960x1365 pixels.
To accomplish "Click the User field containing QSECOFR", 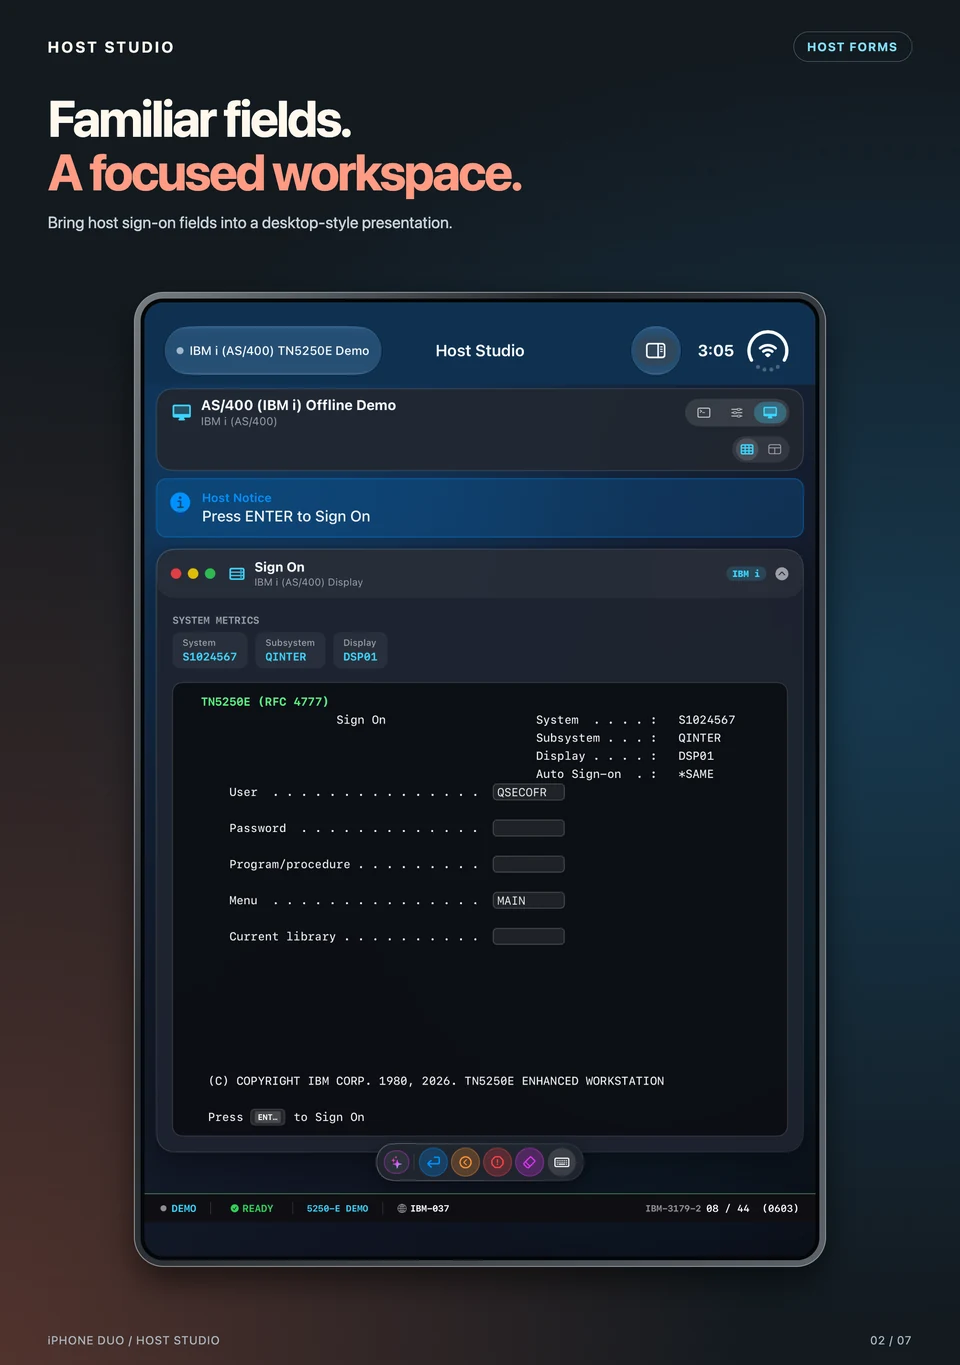I will [x=529, y=792].
